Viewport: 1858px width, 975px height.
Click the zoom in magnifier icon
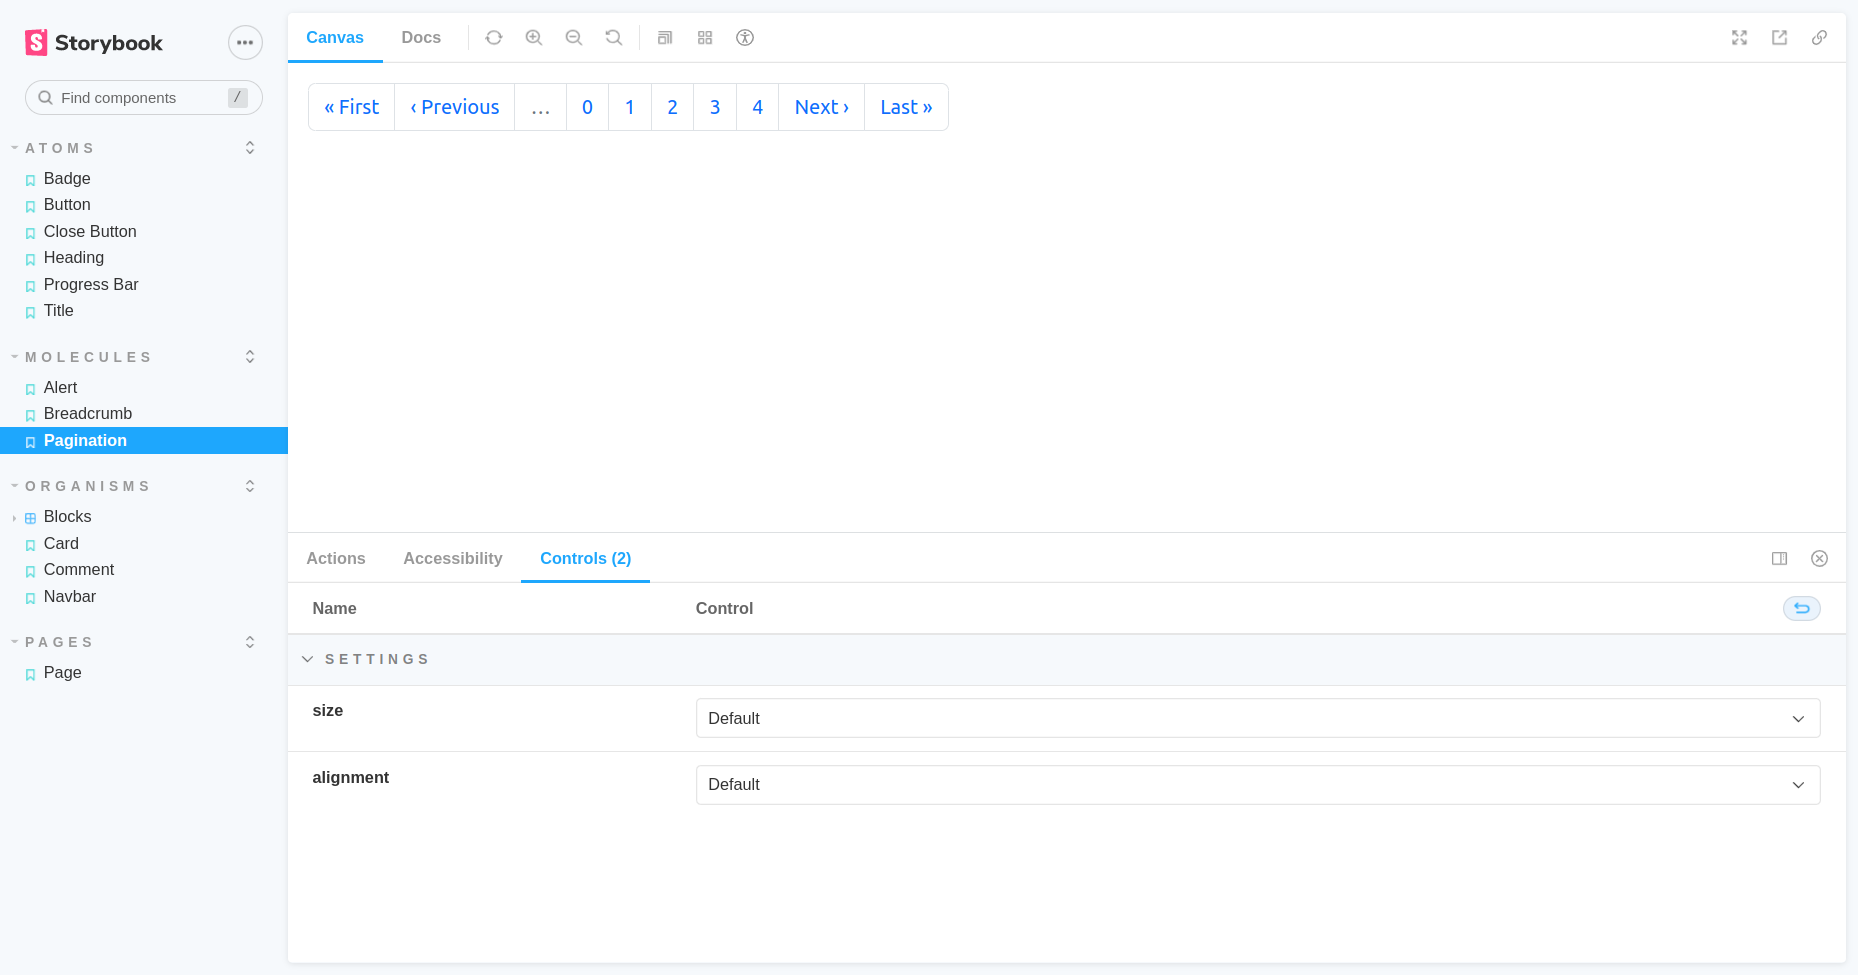(534, 38)
